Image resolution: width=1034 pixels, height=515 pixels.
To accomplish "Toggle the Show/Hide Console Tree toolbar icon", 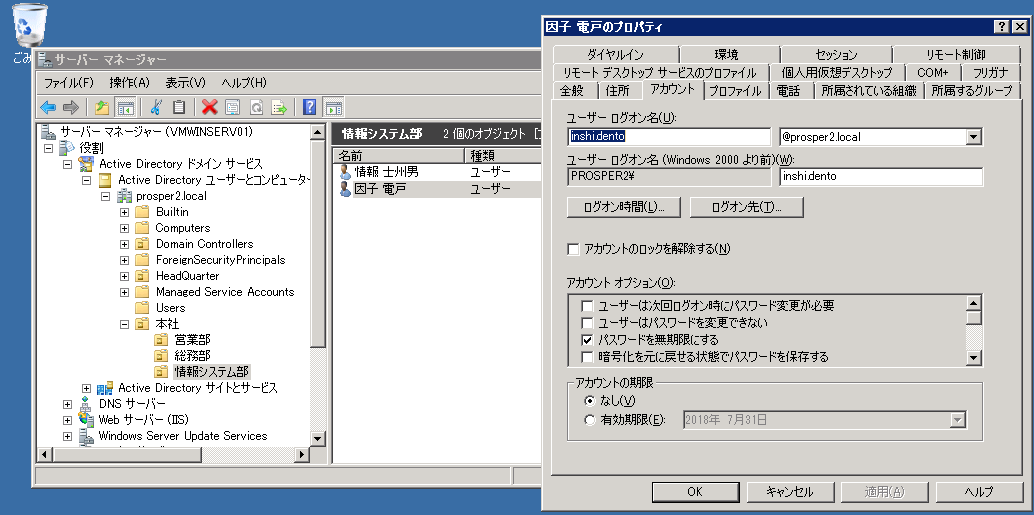I will [124, 107].
